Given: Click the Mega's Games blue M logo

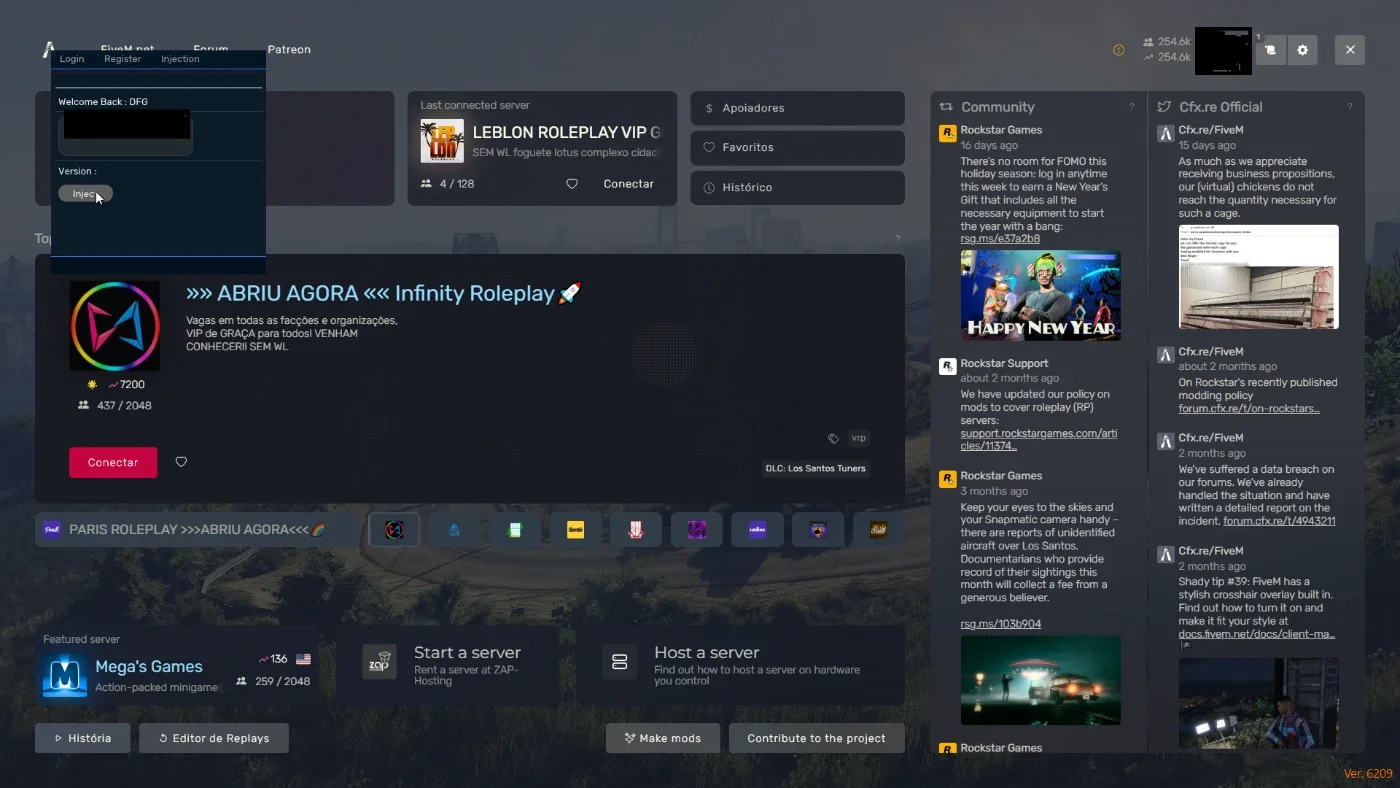Looking at the screenshot, I should pyautogui.click(x=65, y=675).
